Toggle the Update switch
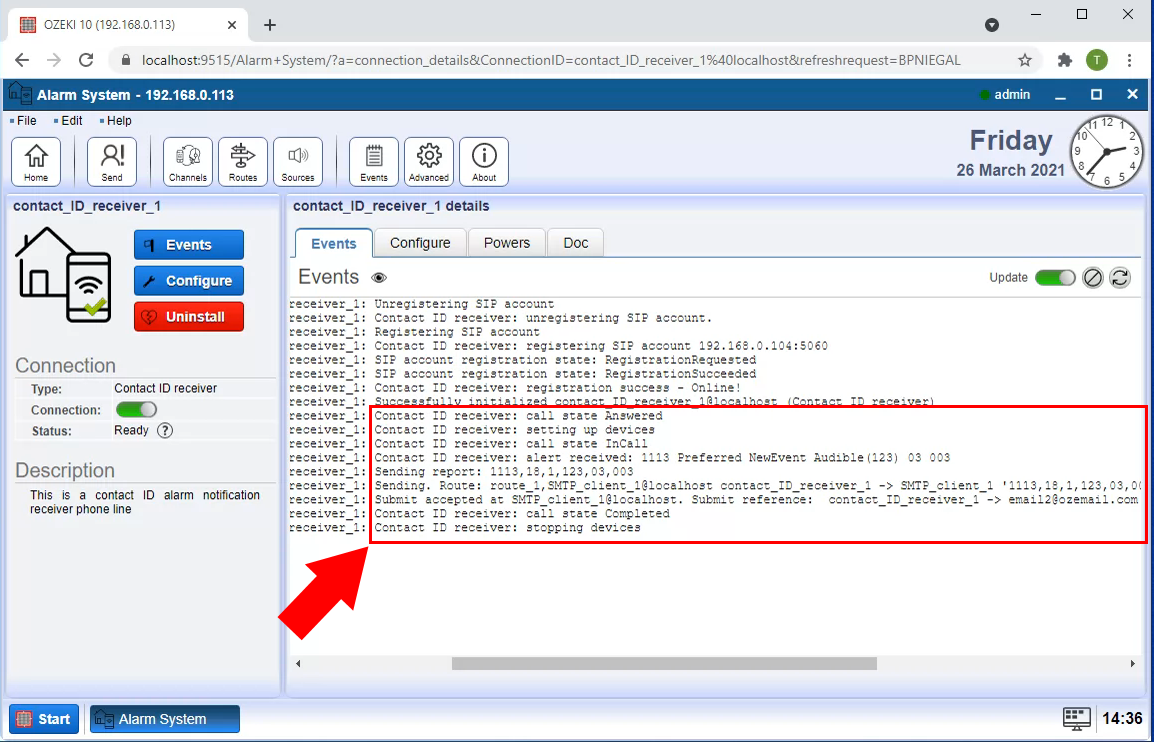 point(1055,278)
